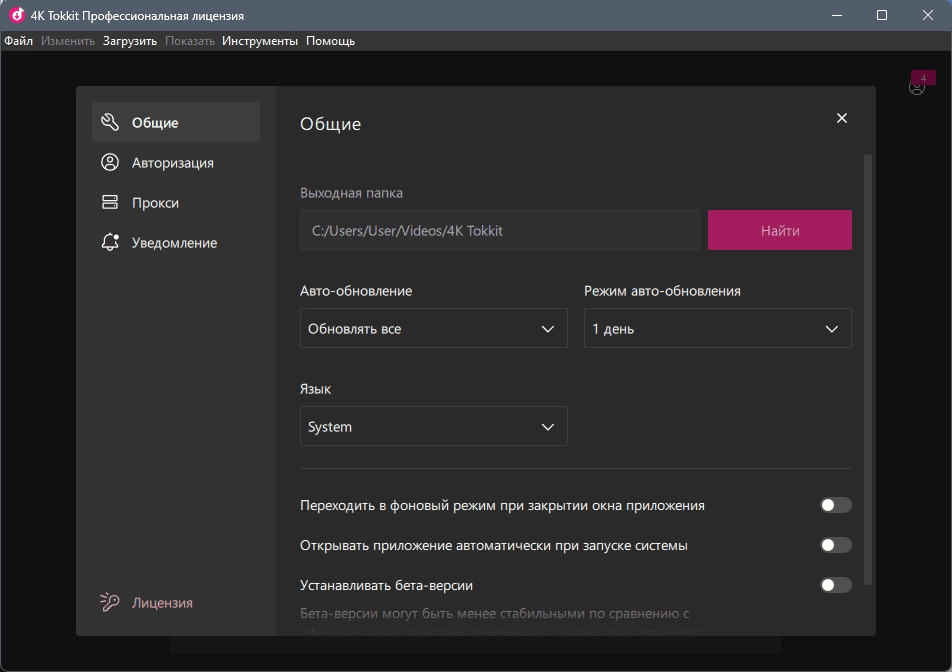
Task: Maximize the 4K Tokkit window
Action: (x=882, y=15)
